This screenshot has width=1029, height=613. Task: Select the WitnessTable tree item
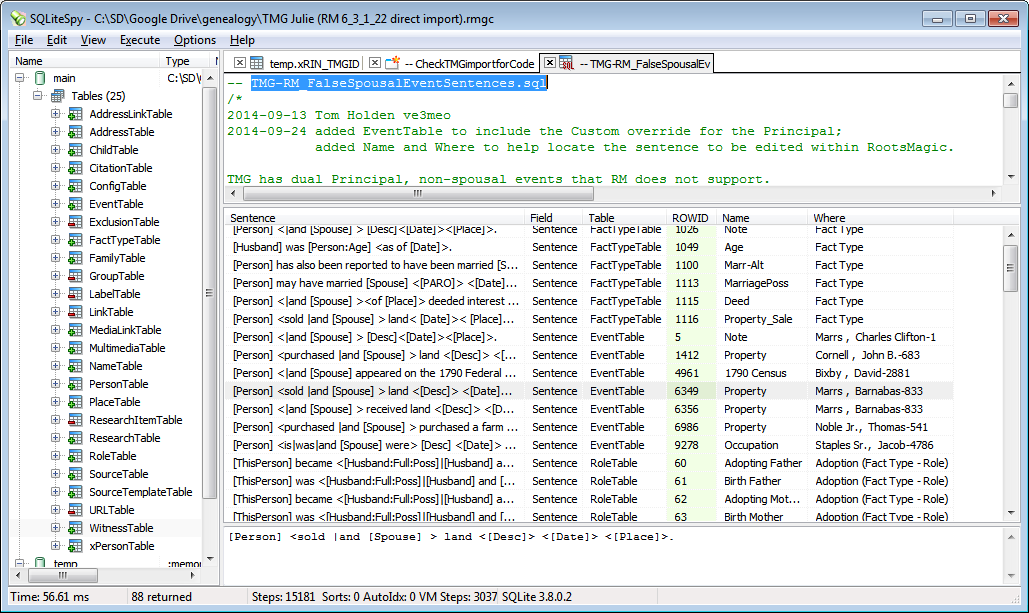coord(121,528)
